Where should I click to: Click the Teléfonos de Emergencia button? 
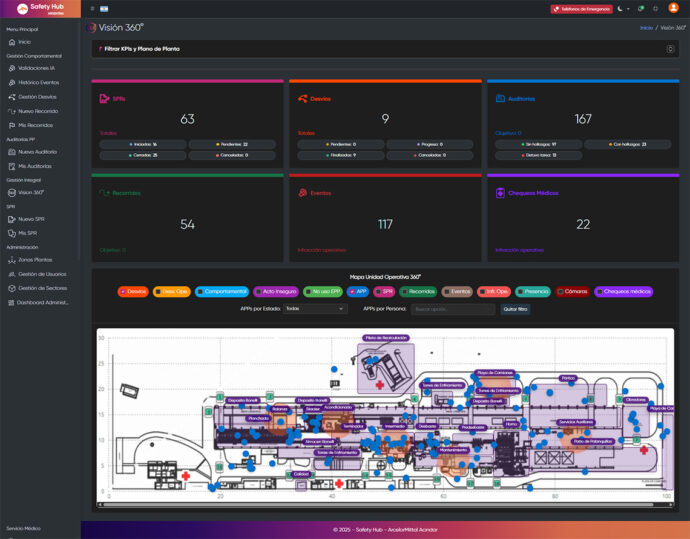(x=581, y=9)
